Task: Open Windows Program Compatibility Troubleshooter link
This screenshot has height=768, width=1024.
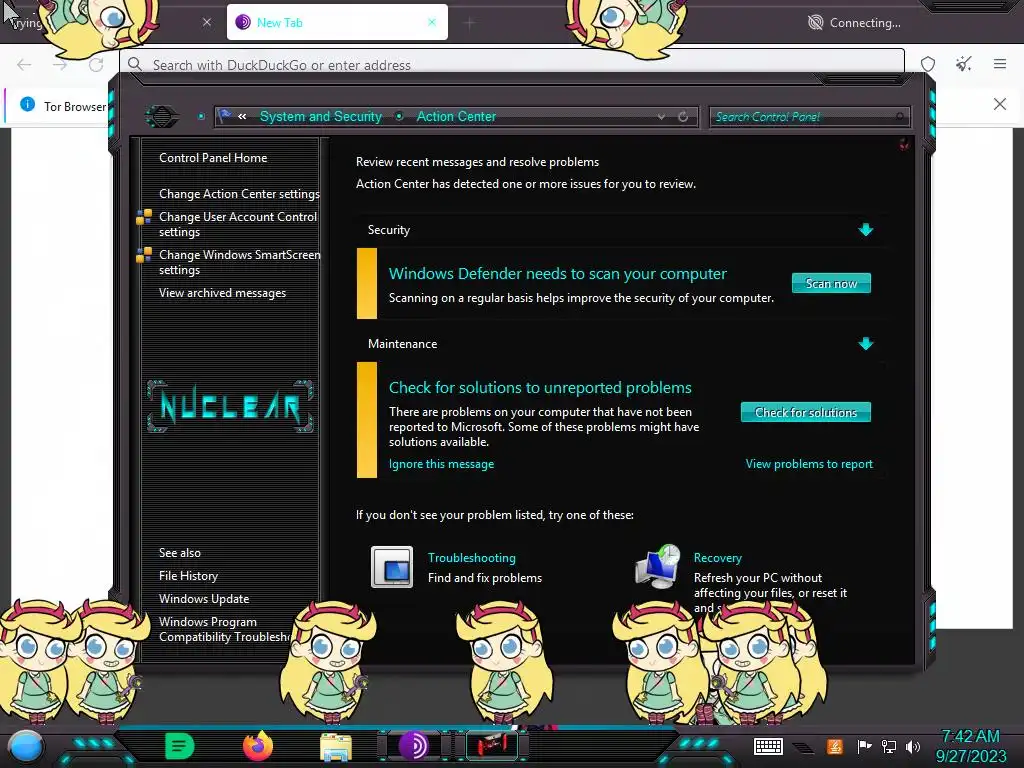Action: 224,629
